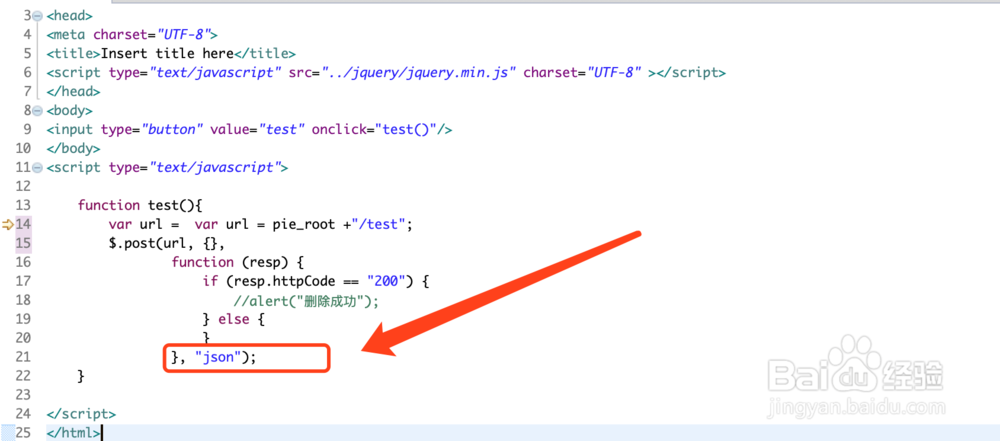Click the 'function (resp) {' callback line

pos(237,262)
